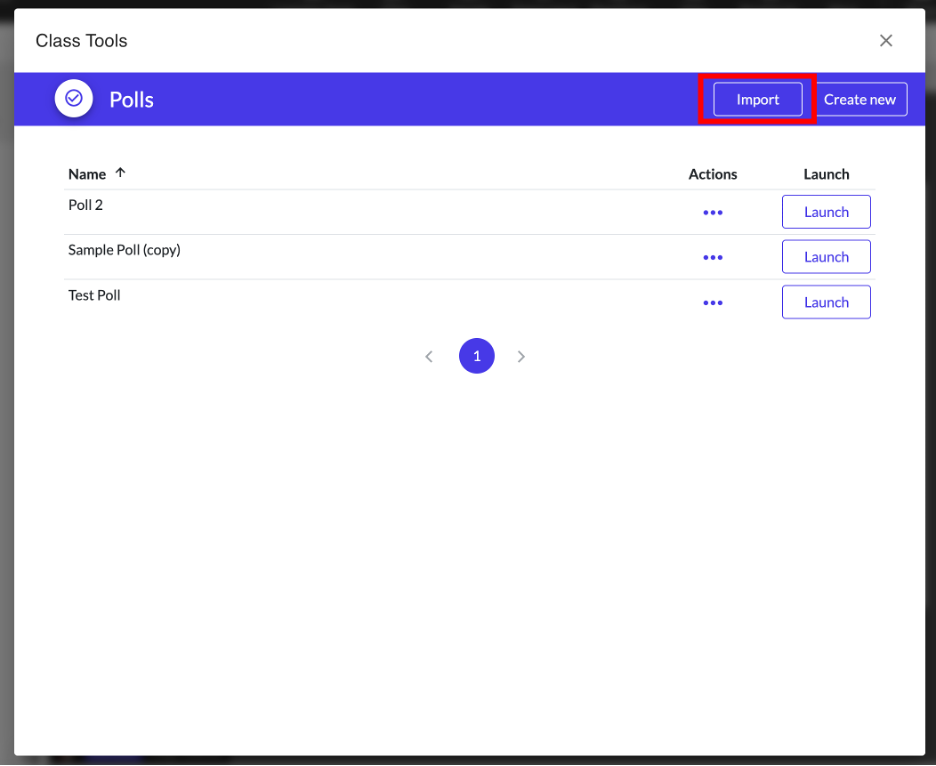Go to previous page arrow

(429, 356)
